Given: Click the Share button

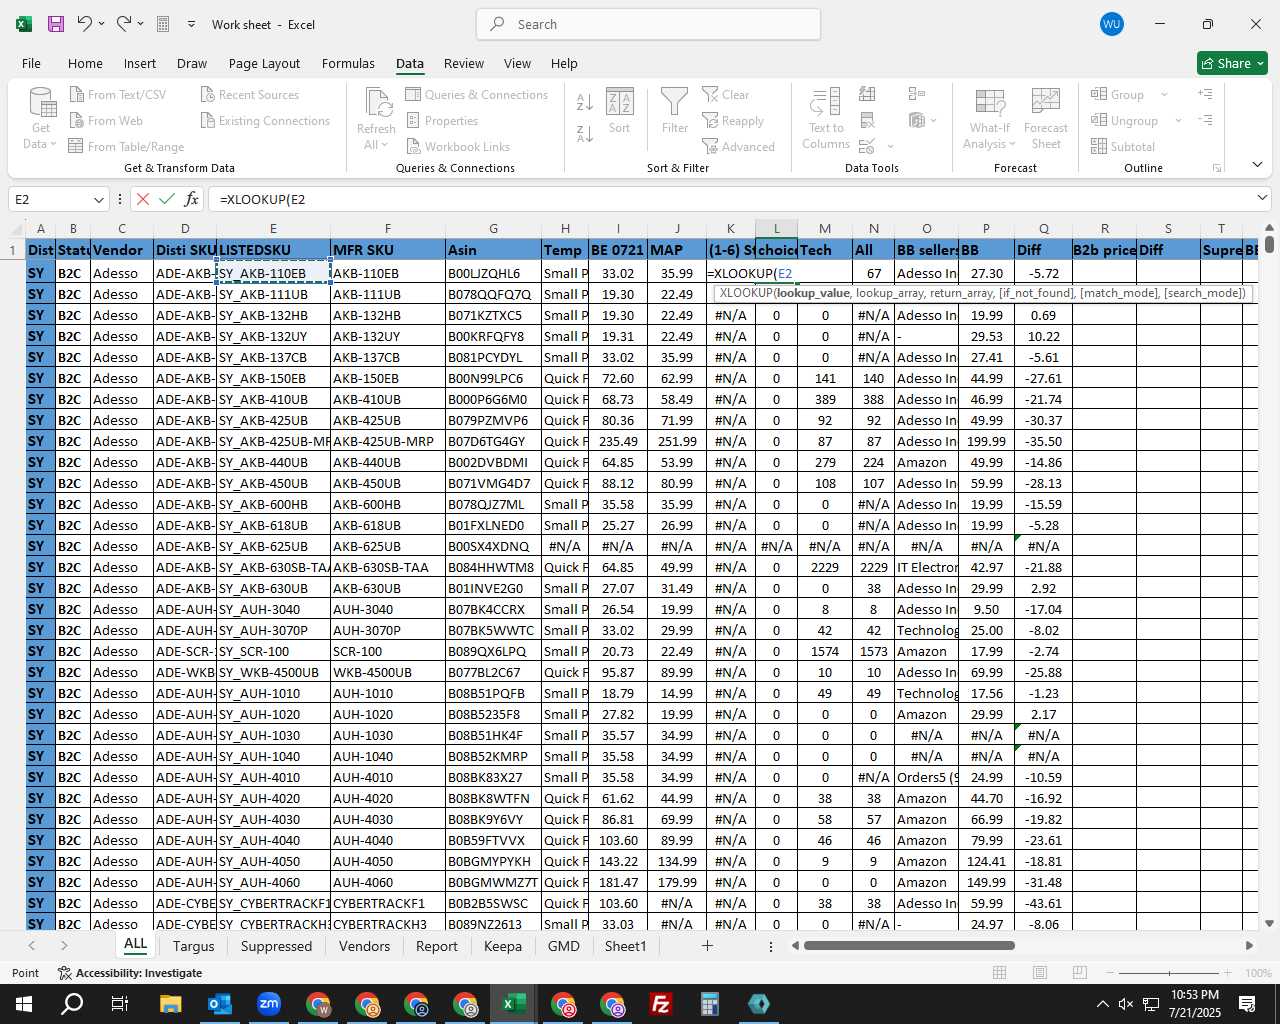Looking at the screenshot, I should coord(1232,63).
